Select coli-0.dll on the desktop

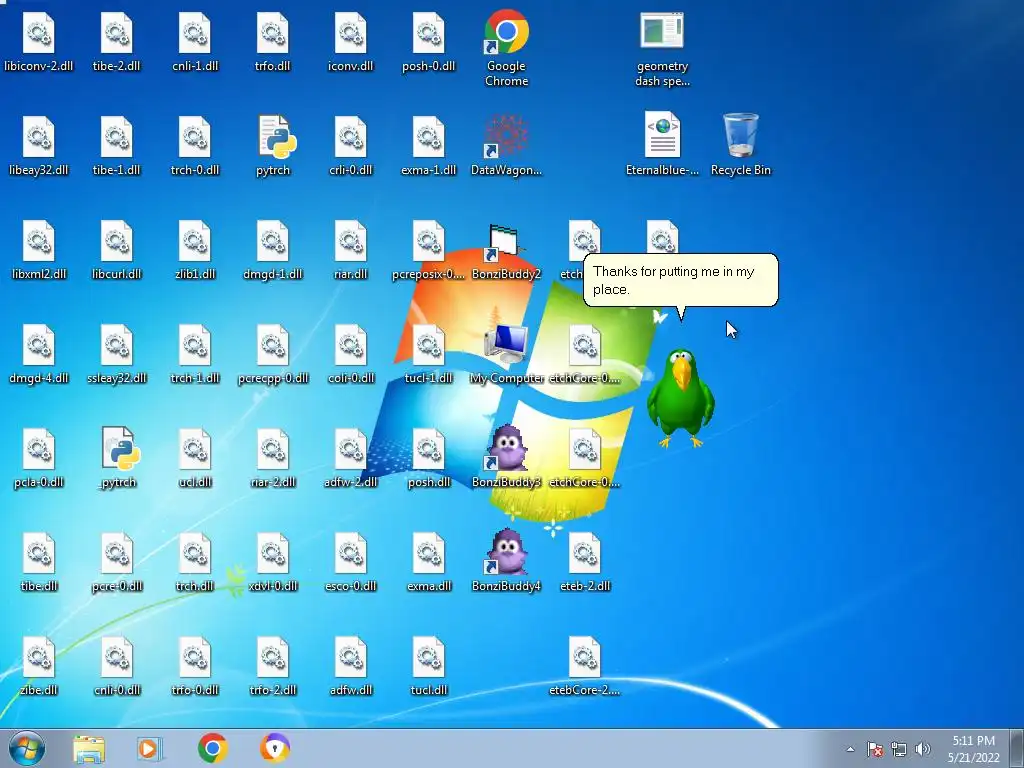(x=351, y=354)
